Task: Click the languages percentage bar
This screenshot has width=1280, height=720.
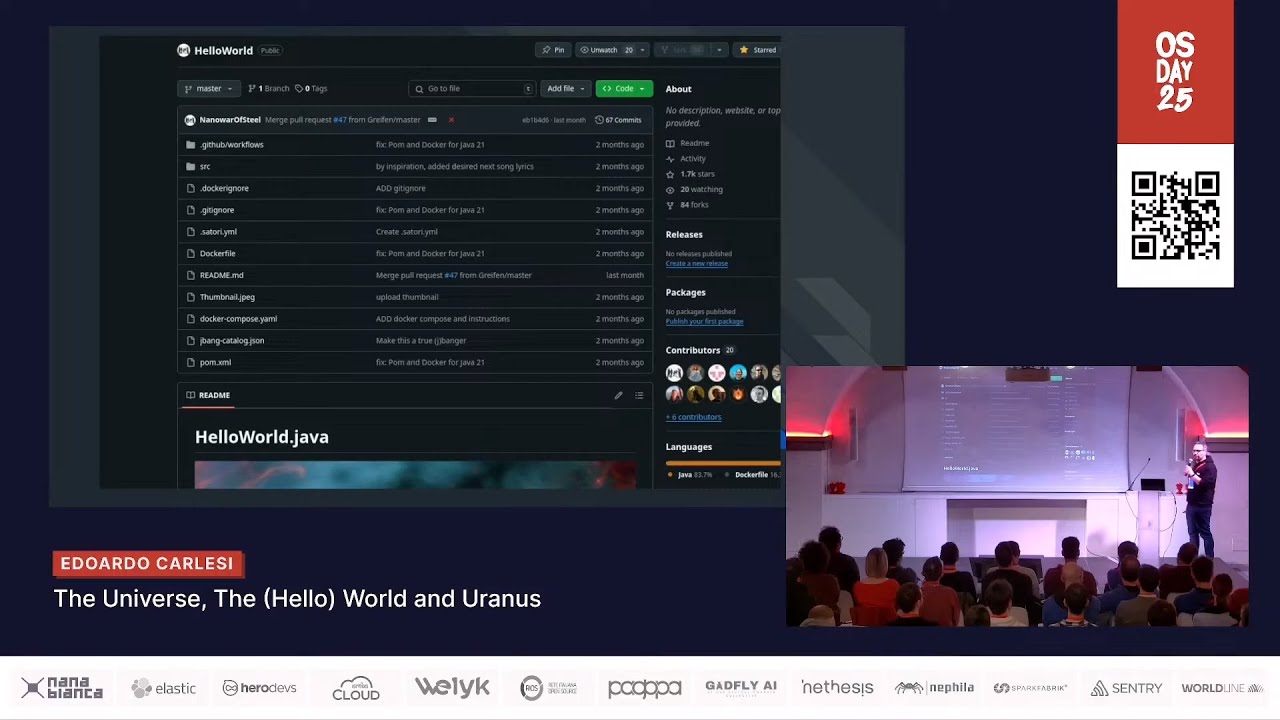Action: [x=723, y=463]
